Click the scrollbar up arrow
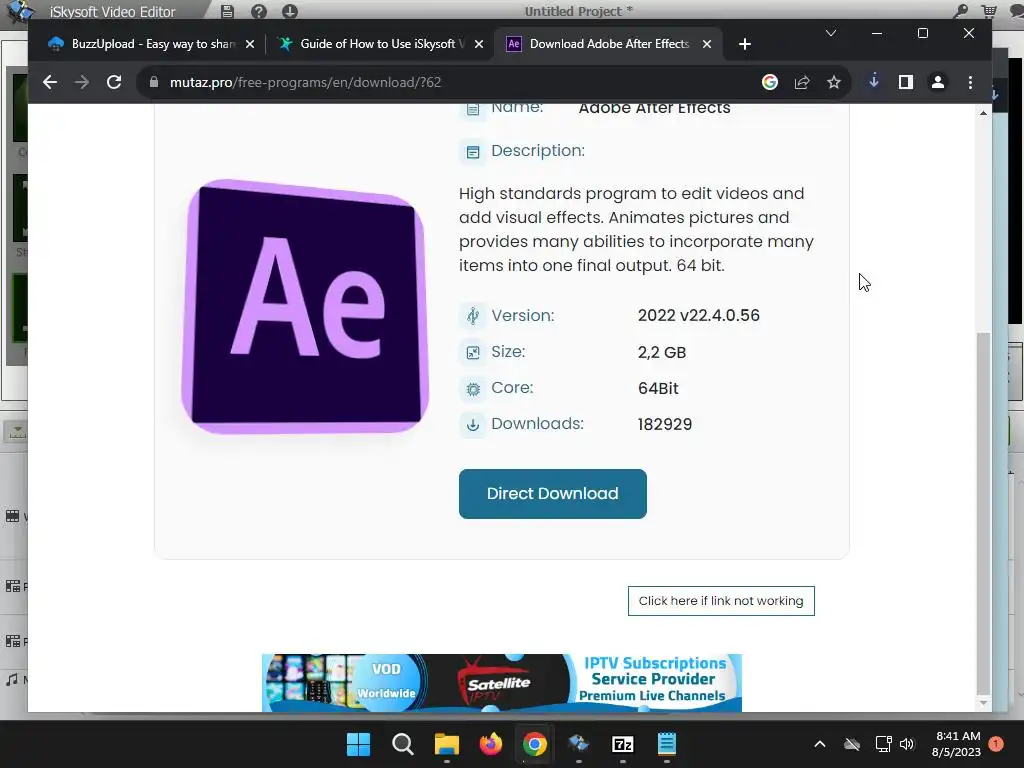Image resolution: width=1024 pixels, height=768 pixels. 983,113
